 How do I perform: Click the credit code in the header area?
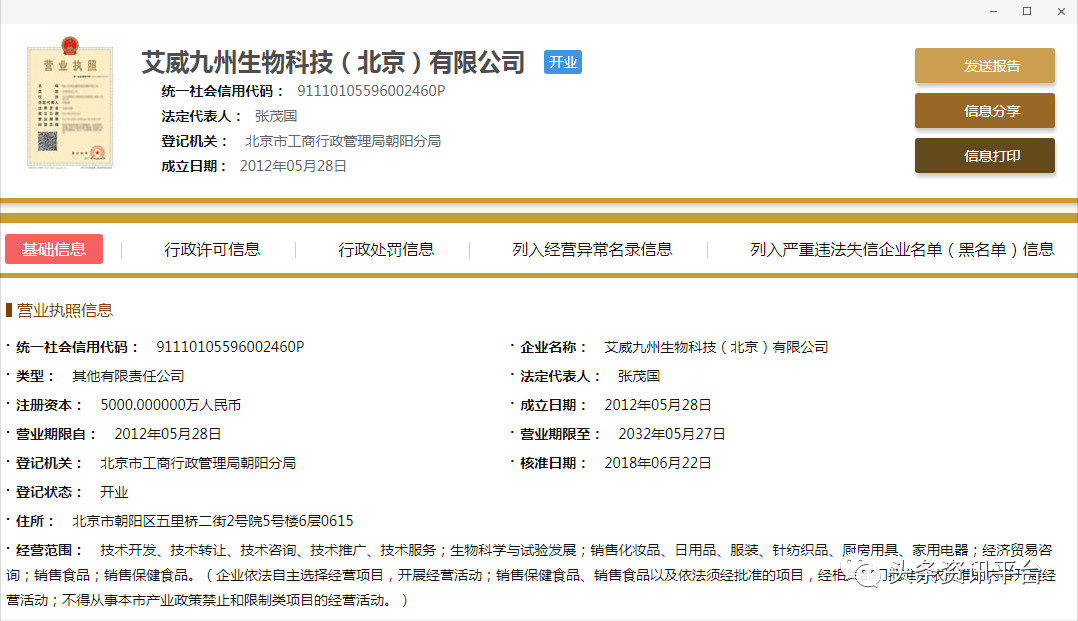tap(370, 91)
